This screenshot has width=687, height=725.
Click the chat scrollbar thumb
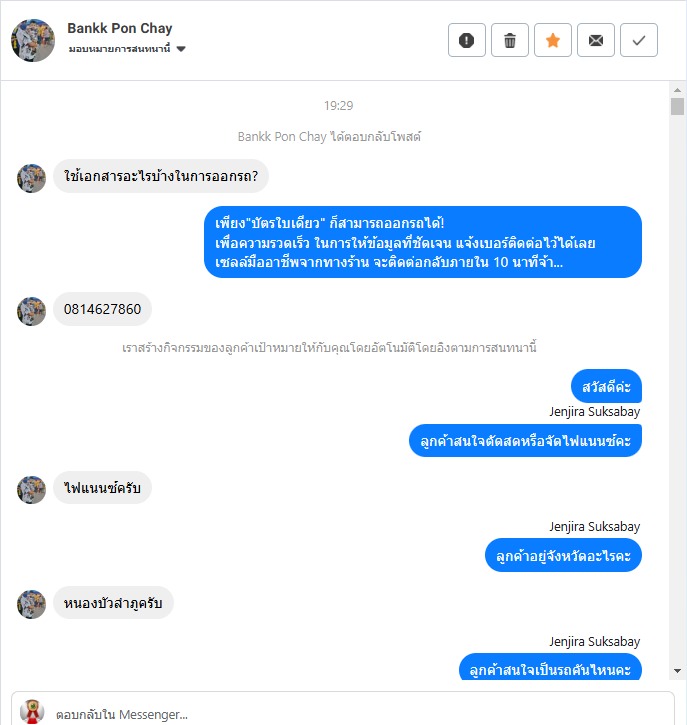pyautogui.click(x=677, y=106)
